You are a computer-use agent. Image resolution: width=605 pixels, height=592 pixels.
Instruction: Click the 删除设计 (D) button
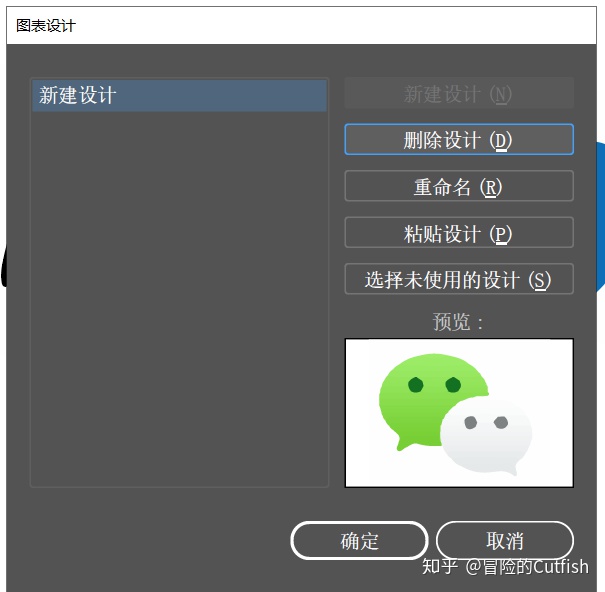[x=459, y=139]
